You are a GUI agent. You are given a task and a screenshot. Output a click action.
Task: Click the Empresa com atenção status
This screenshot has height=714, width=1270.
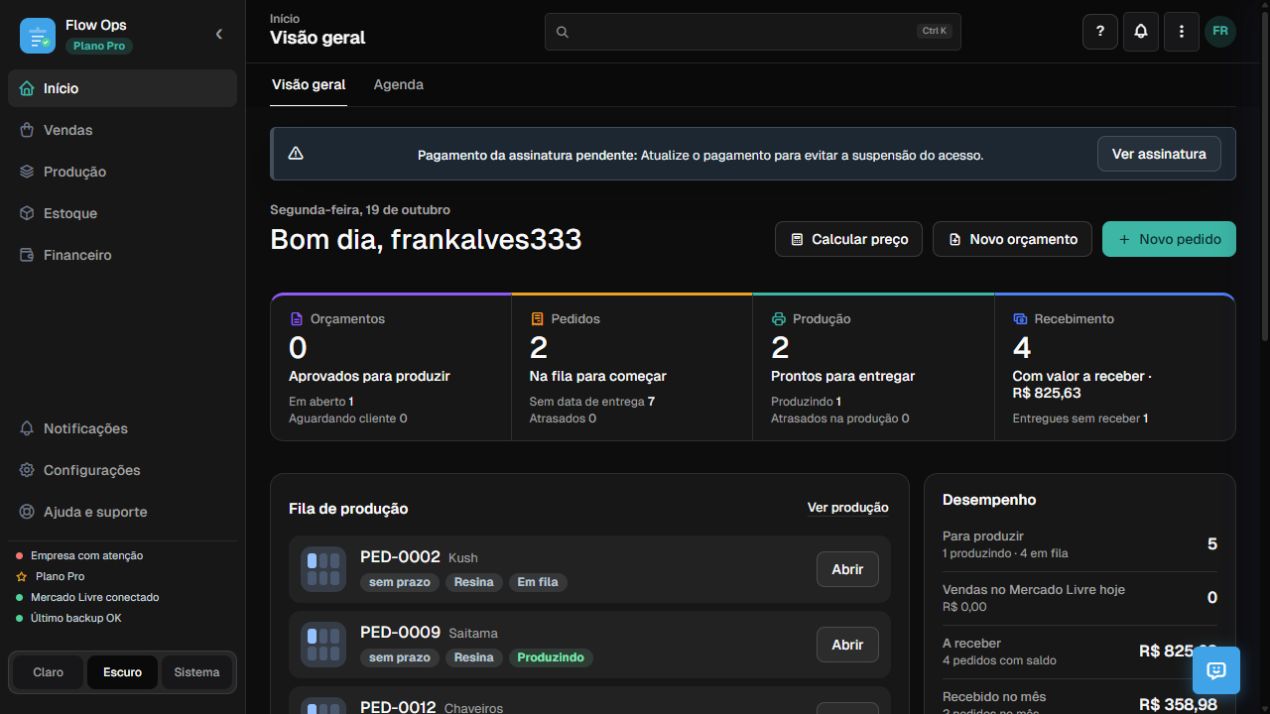[x=80, y=555]
